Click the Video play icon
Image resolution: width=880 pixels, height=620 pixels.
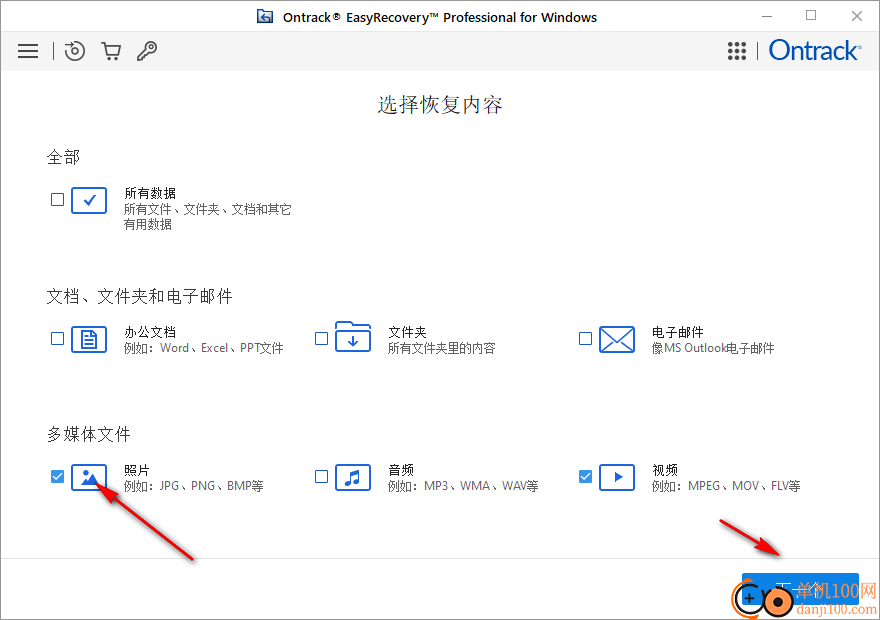pyautogui.click(x=617, y=477)
